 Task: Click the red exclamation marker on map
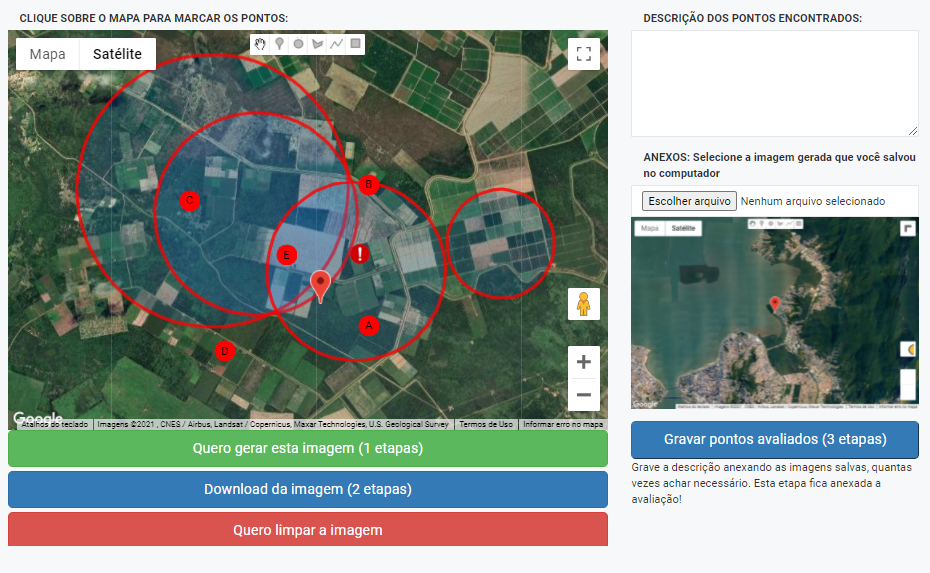(361, 254)
